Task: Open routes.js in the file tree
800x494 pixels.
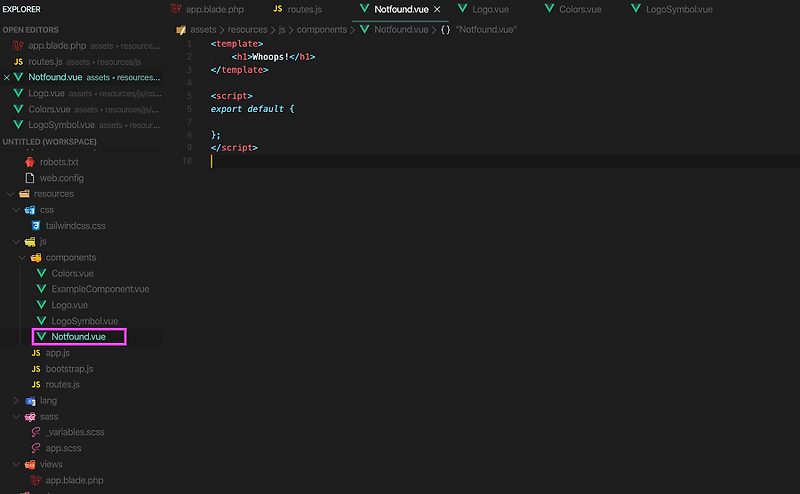Action: pyautogui.click(x=62, y=385)
